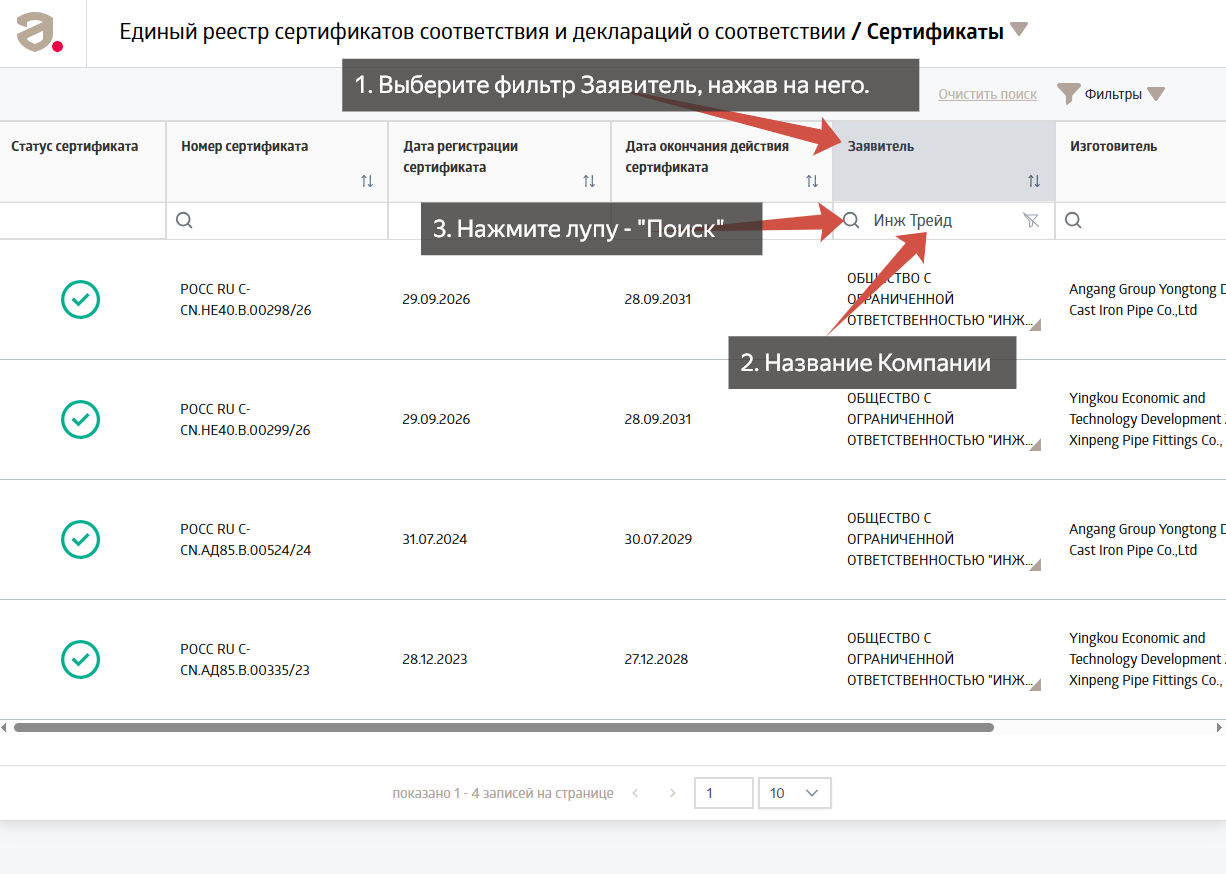Click status checkmark for certificate 00298/26
This screenshot has height=874, width=1226.
coord(80,299)
